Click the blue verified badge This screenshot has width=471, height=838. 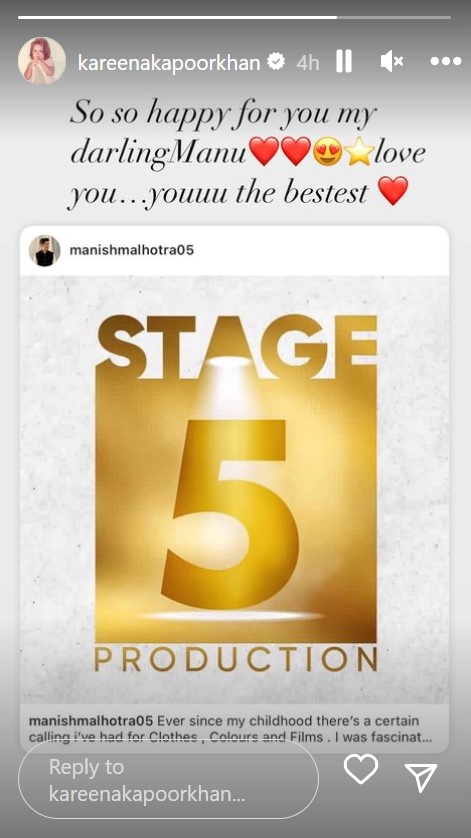click(276, 63)
